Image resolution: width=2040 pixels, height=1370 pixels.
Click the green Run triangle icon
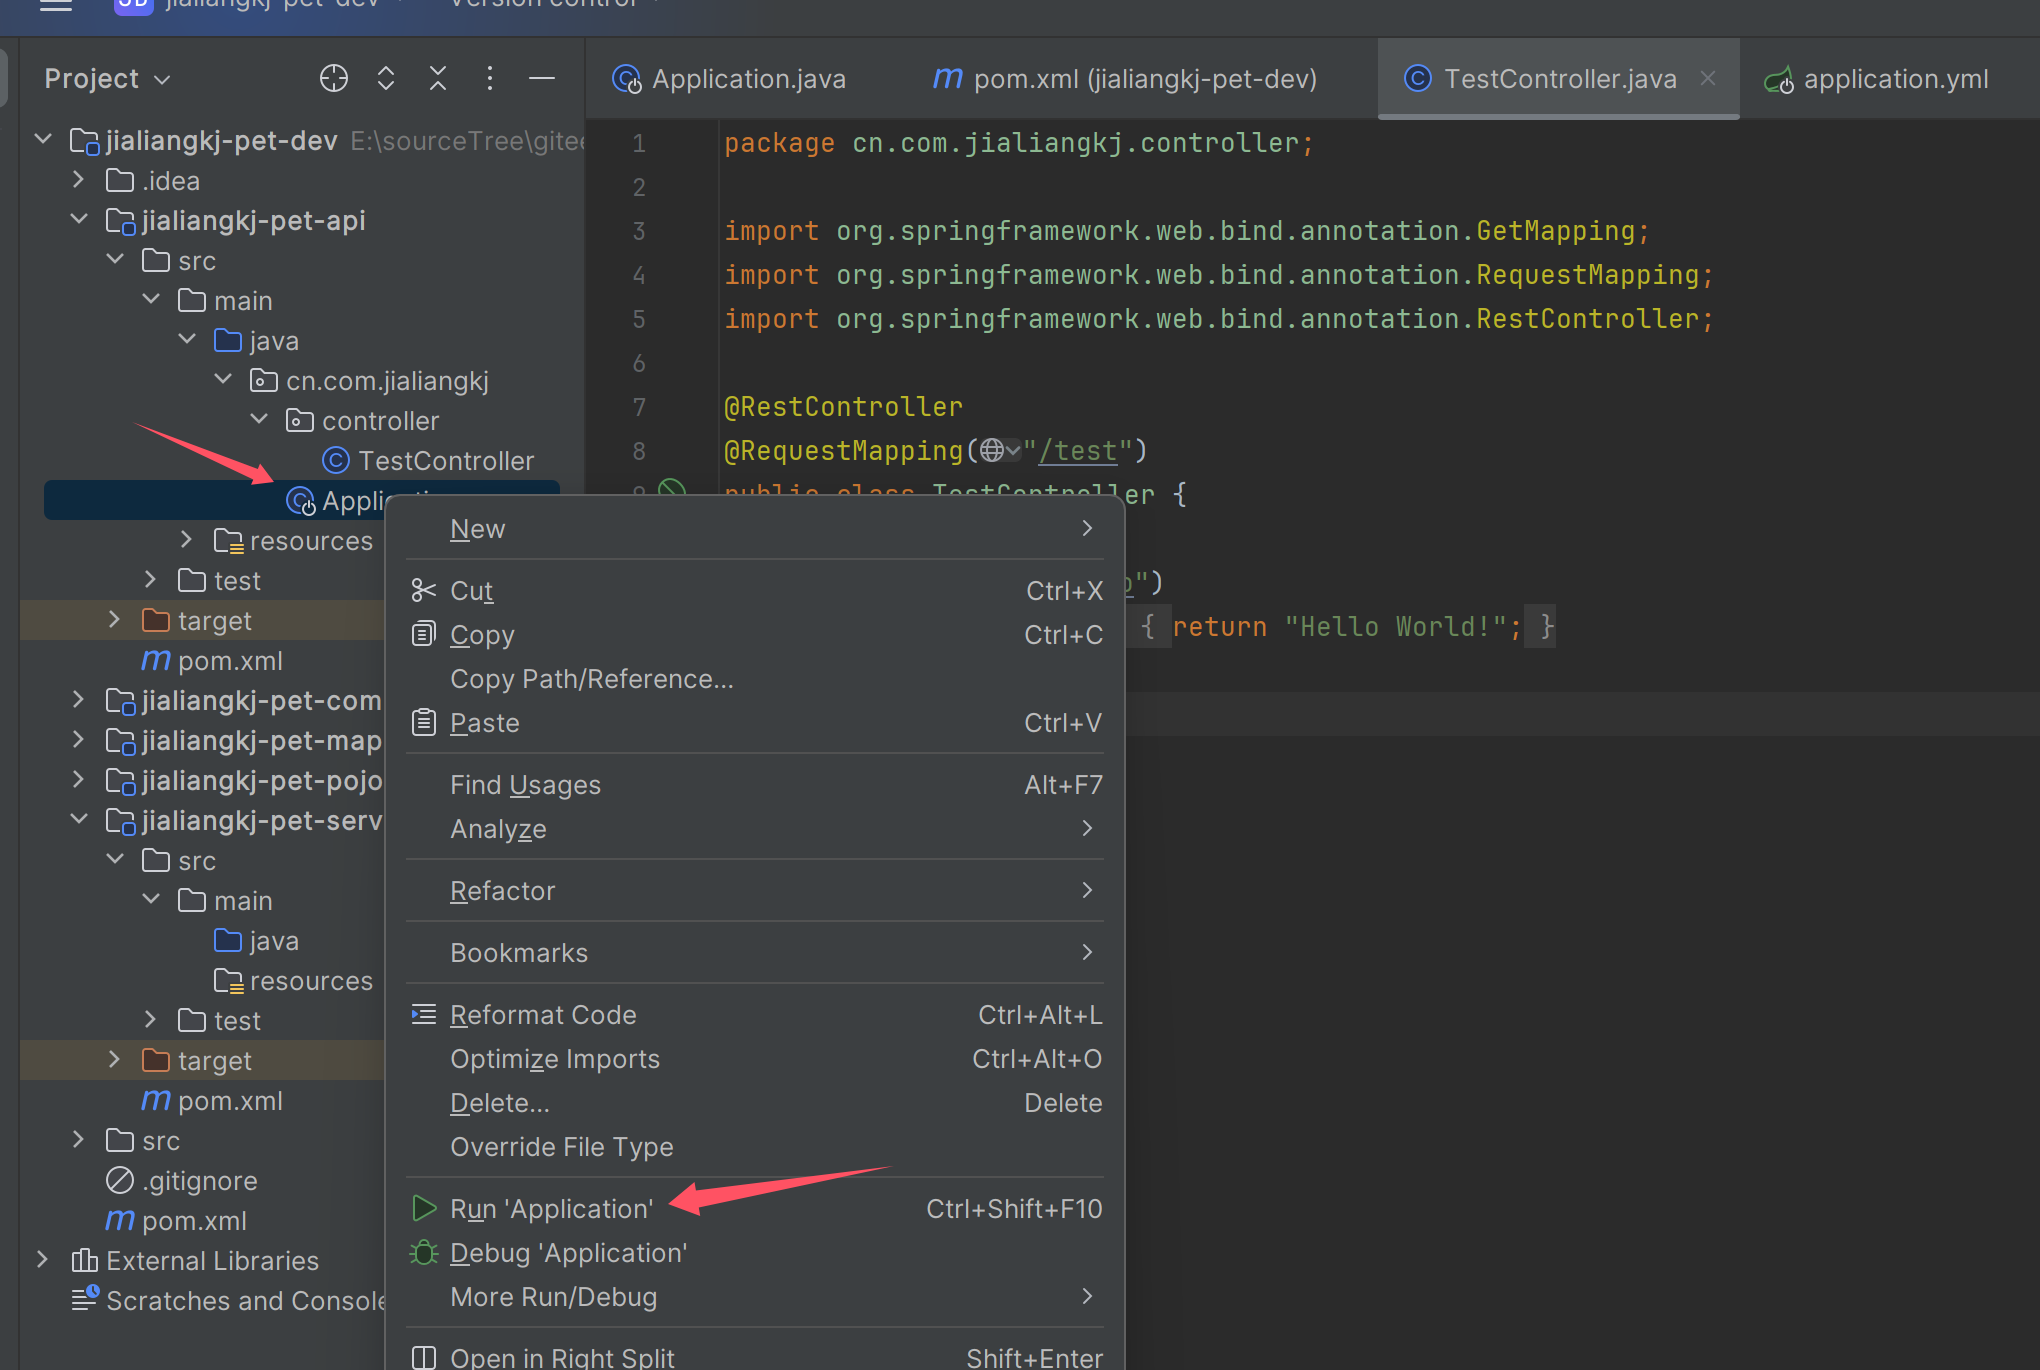424,1208
